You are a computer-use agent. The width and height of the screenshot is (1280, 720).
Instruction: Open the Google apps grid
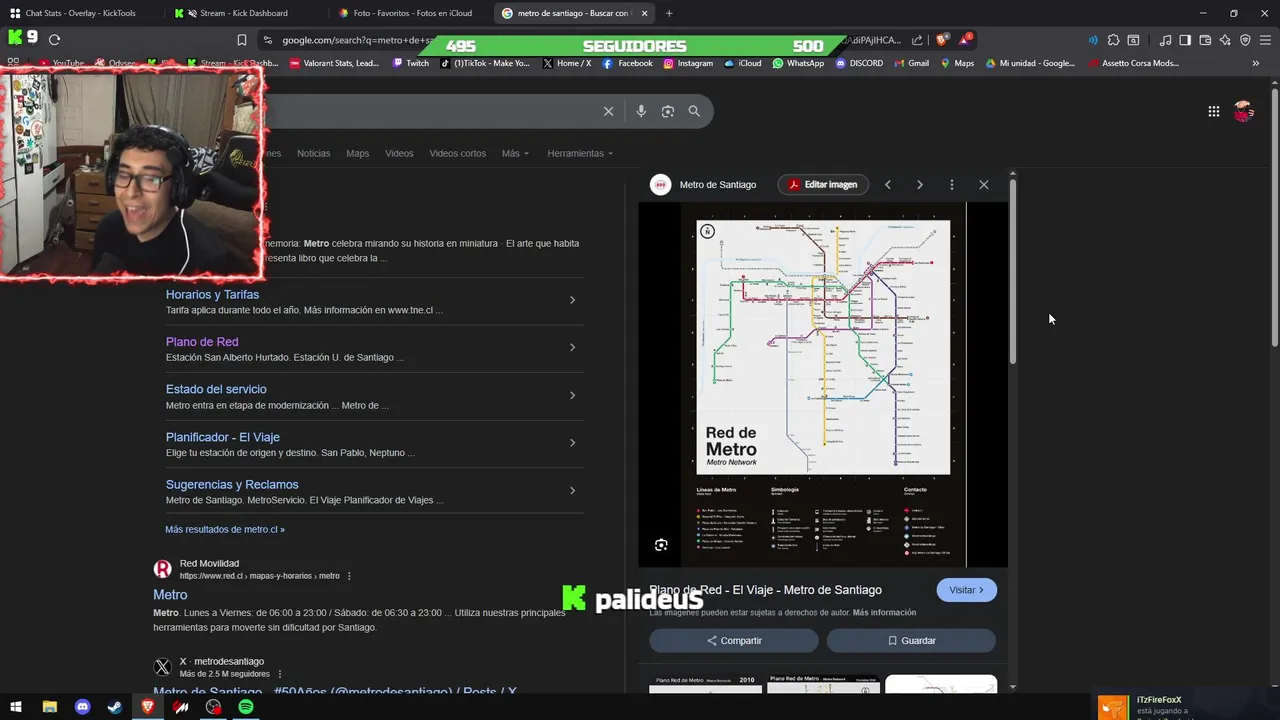1213,112
